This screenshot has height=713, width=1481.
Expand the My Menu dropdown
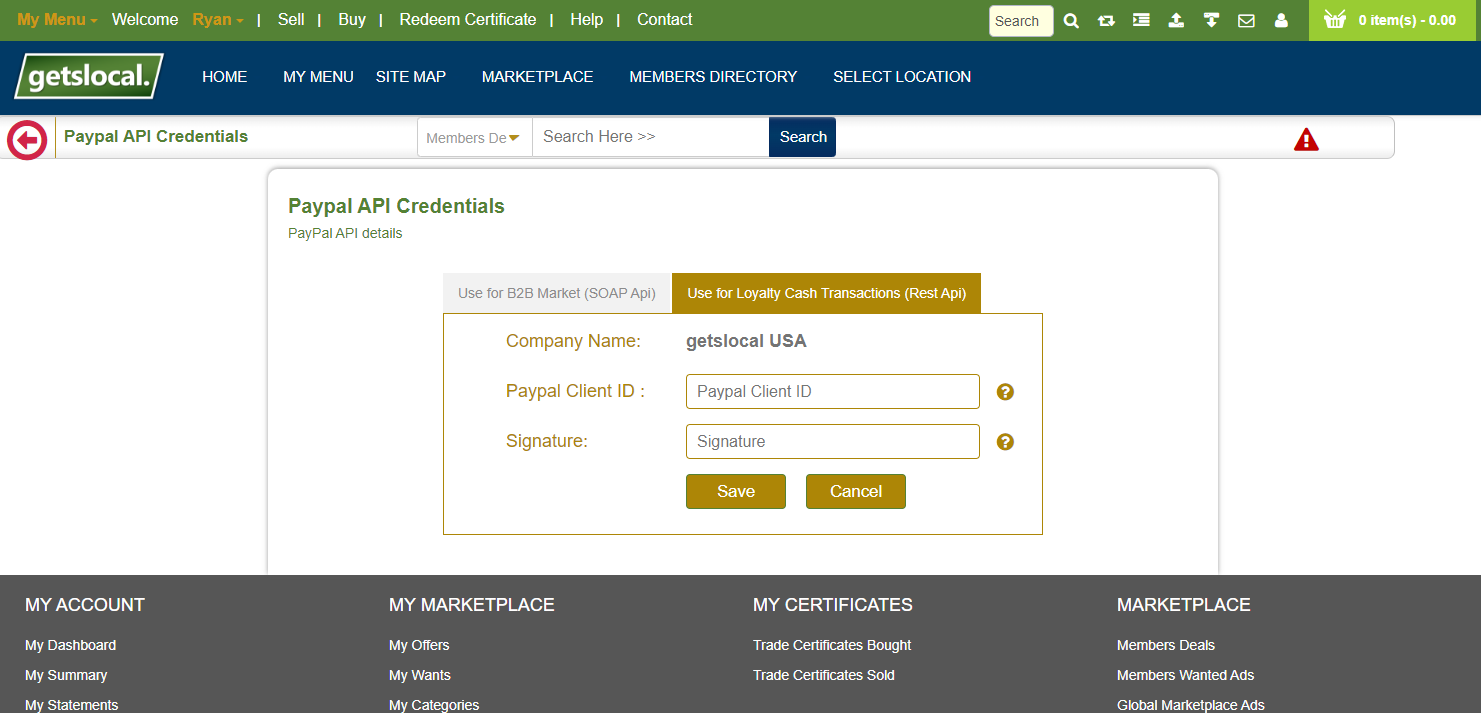pos(57,20)
